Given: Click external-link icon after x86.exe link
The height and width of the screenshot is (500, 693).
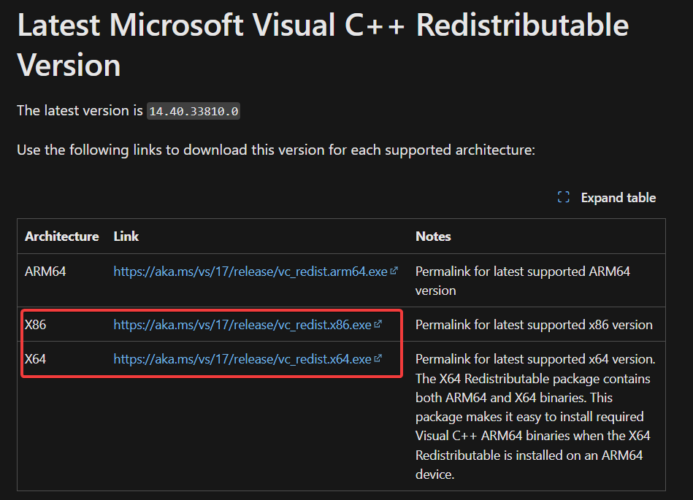Looking at the screenshot, I should (x=377, y=324).
